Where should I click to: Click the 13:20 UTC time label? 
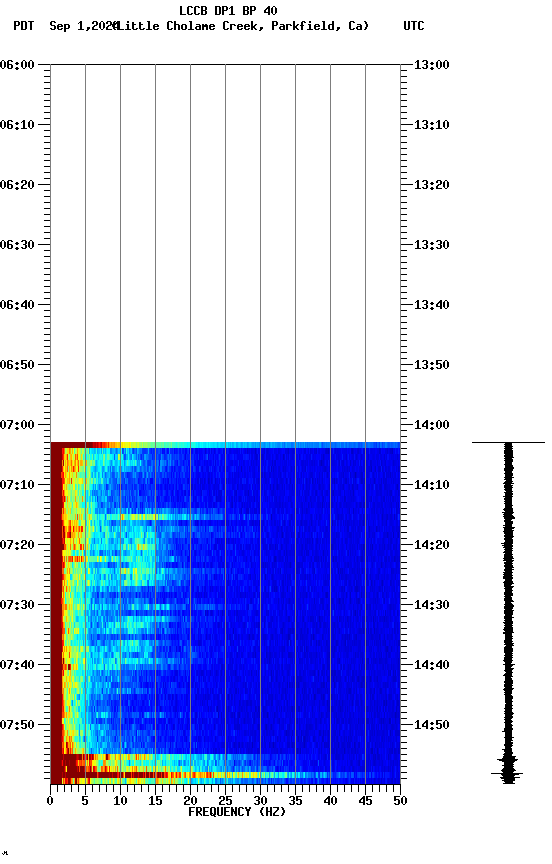pos(432,185)
